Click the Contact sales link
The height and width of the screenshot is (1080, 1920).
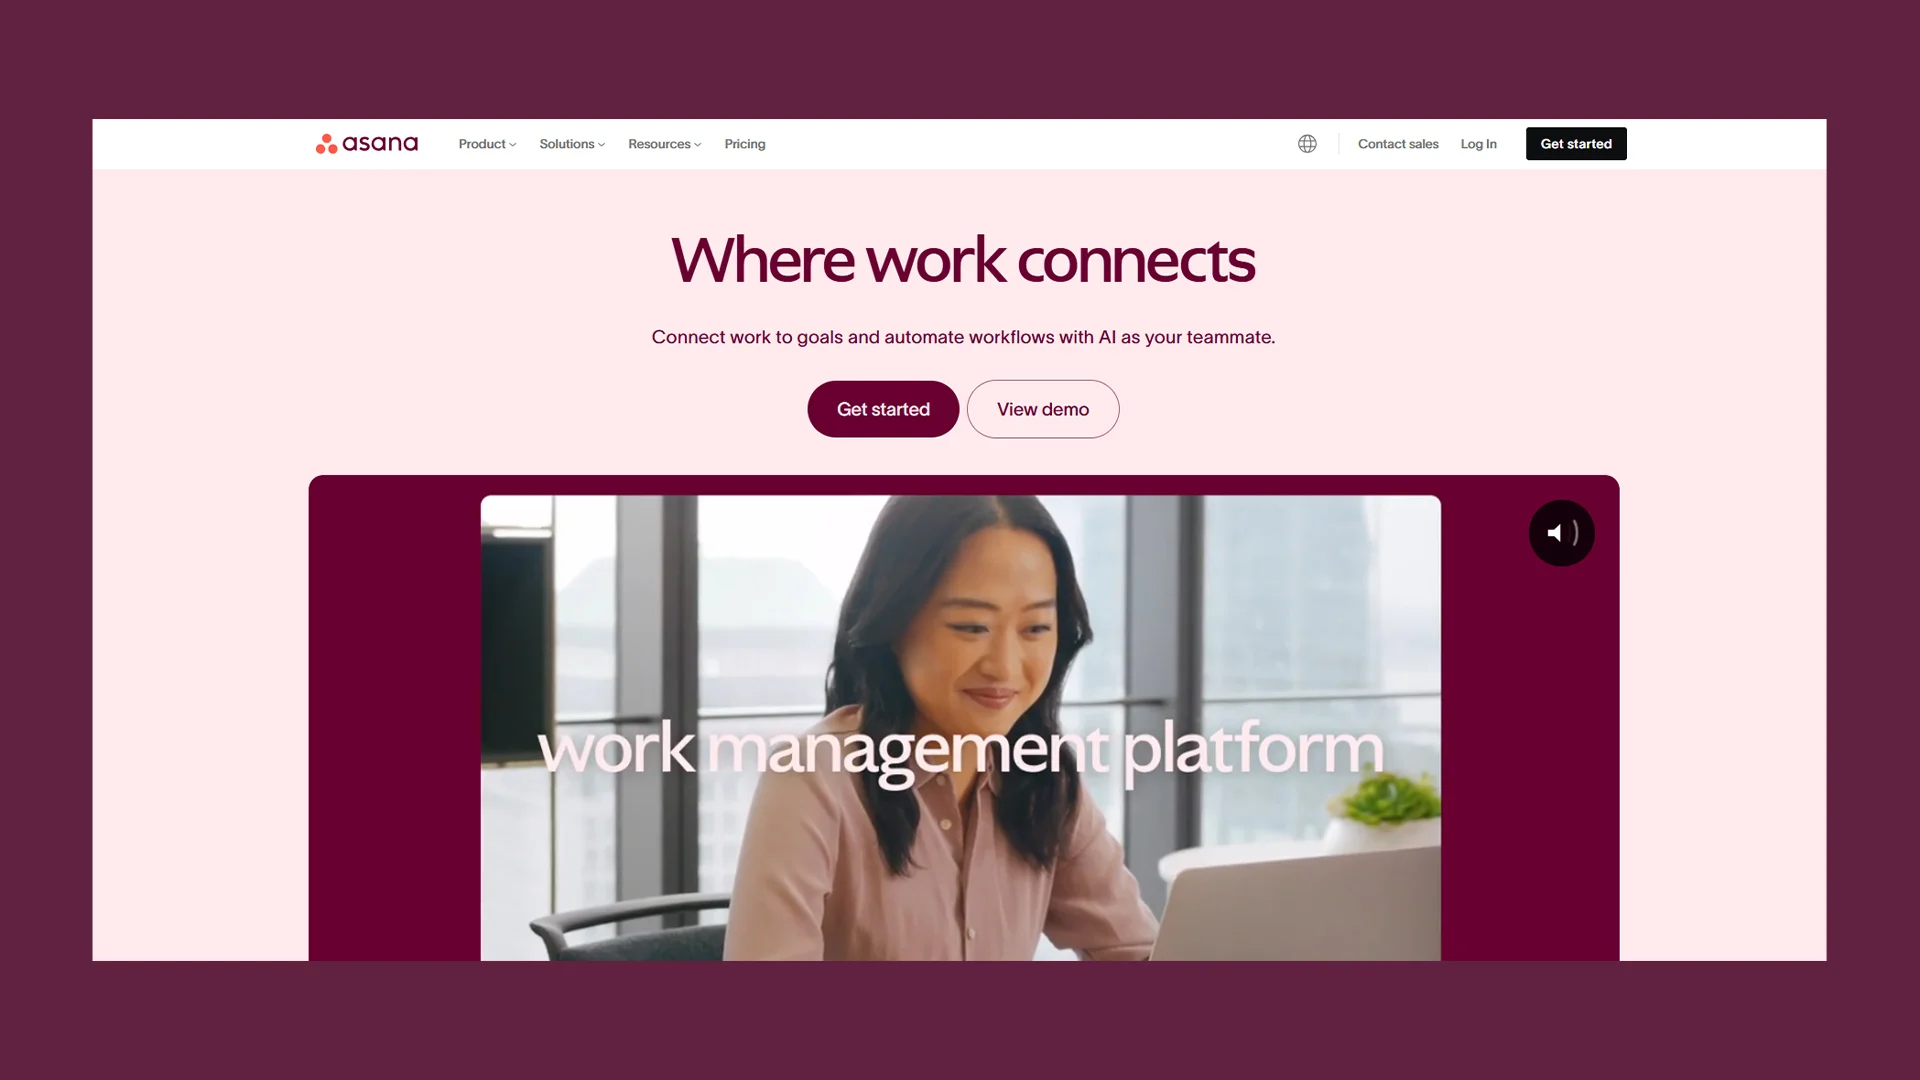click(1398, 144)
